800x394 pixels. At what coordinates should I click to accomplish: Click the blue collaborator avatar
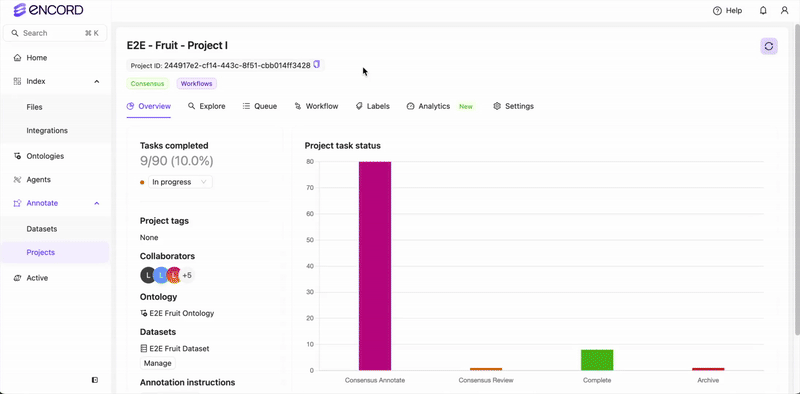click(161, 276)
